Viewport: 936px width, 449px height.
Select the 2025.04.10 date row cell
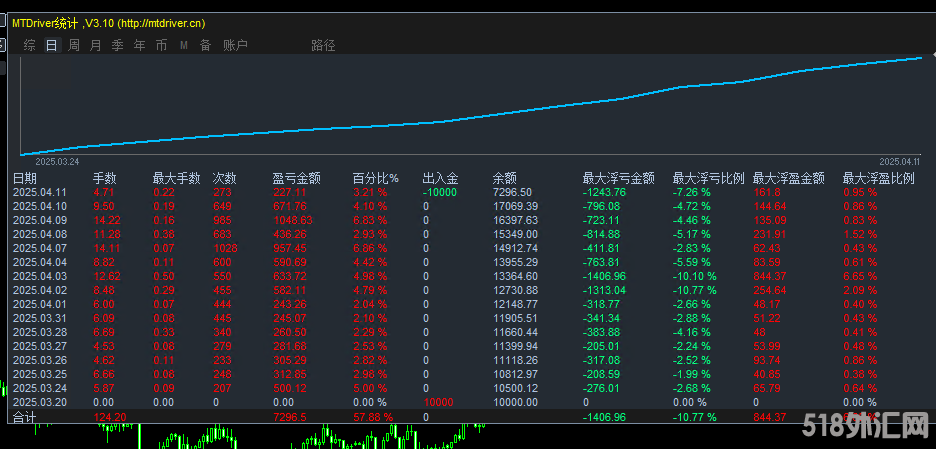tap(39, 207)
